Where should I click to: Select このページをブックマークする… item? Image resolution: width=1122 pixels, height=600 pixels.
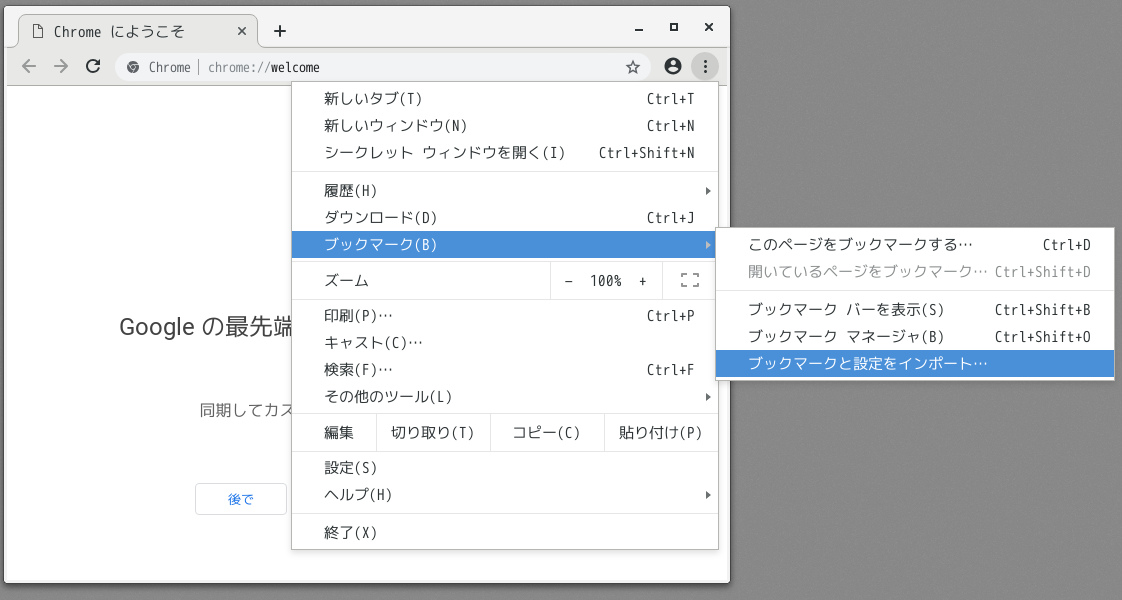click(x=915, y=245)
